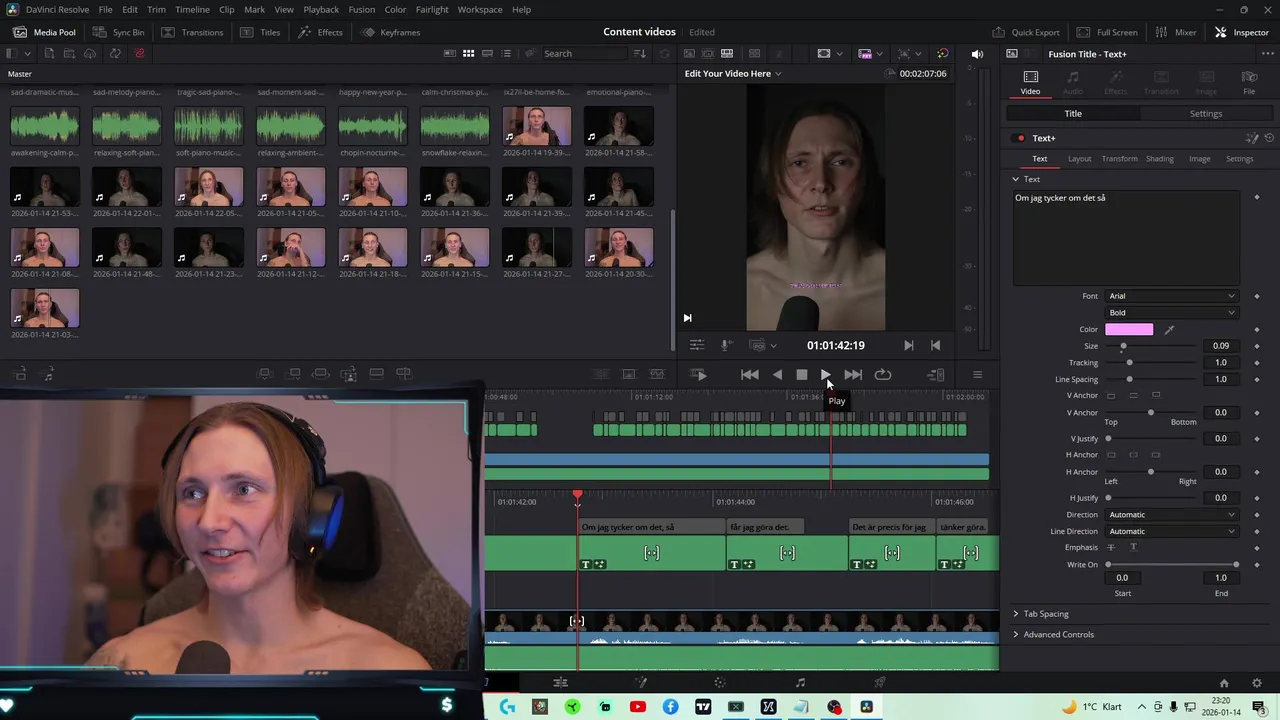1280x720 pixels.
Task: Open the Fairlight menu
Action: 432,9
